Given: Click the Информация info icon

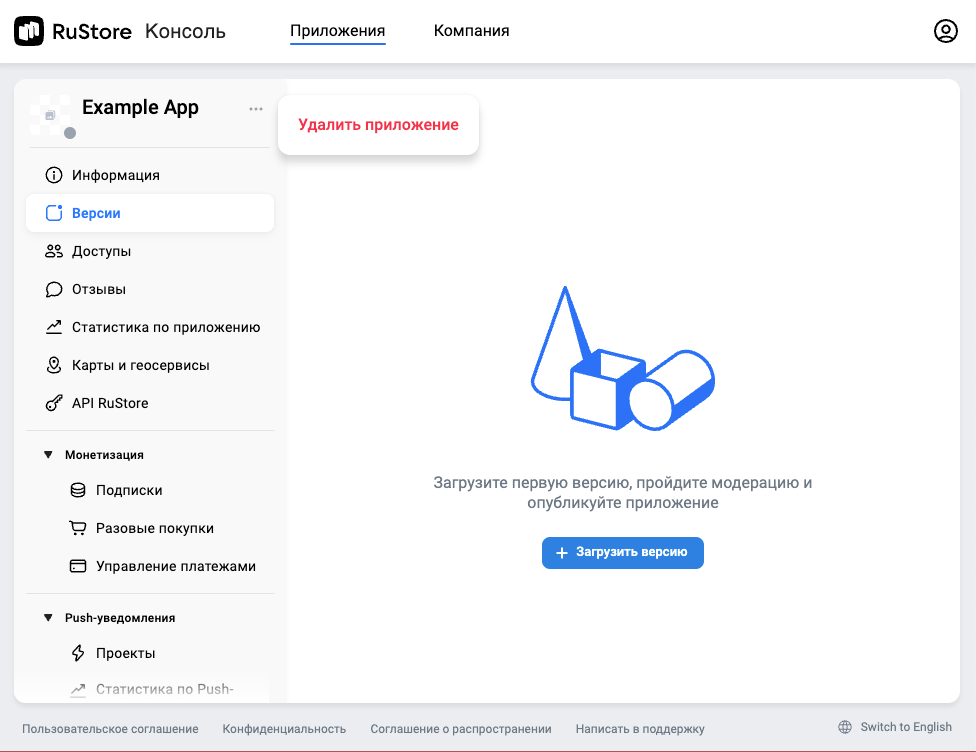Looking at the screenshot, I should pos(54,175).
